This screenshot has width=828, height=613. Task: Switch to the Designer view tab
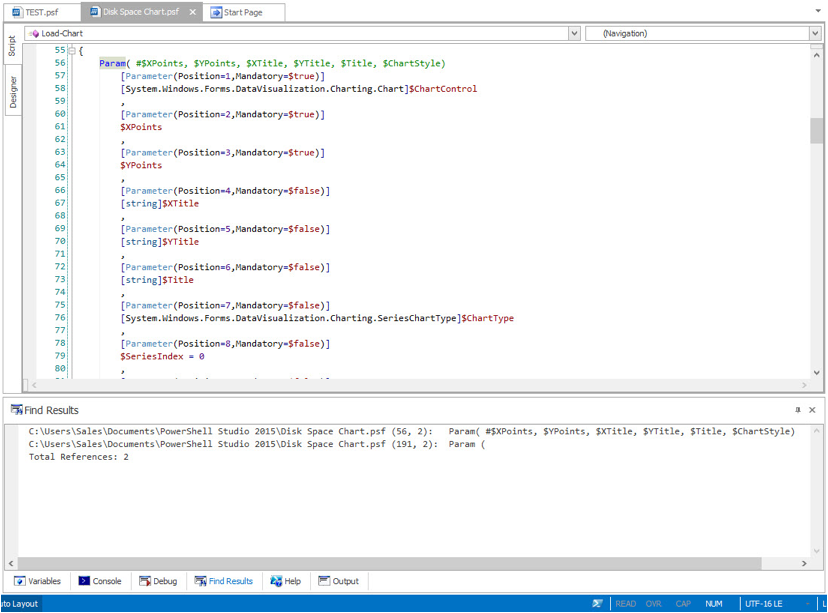[x=13, y=92]
